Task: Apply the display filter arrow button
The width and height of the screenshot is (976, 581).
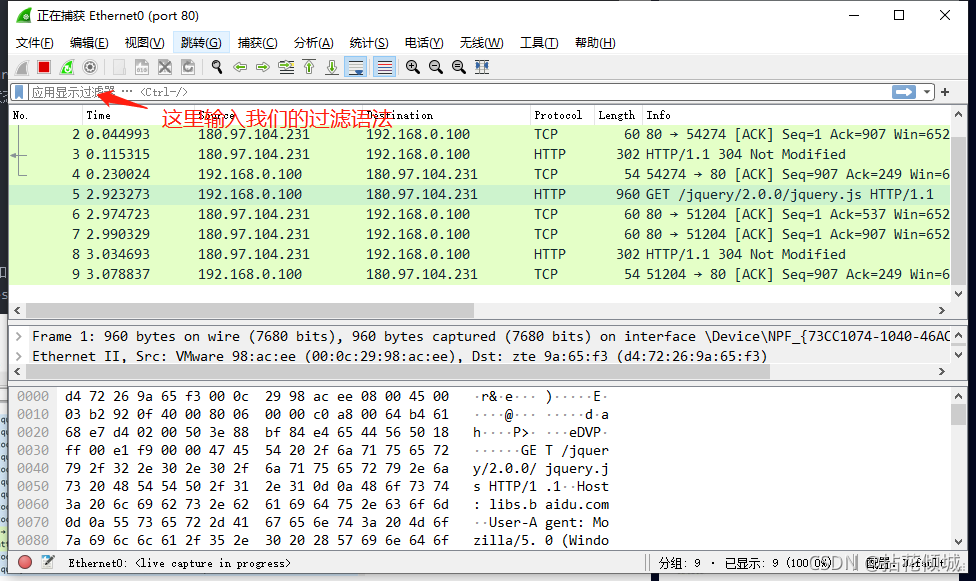Action: click(904, 92)
